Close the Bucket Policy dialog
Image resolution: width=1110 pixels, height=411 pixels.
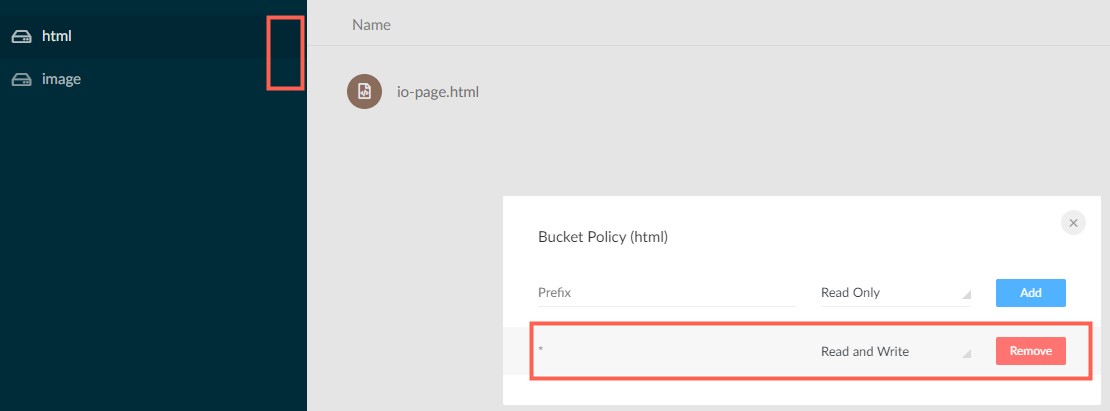tap(1073, 223)
